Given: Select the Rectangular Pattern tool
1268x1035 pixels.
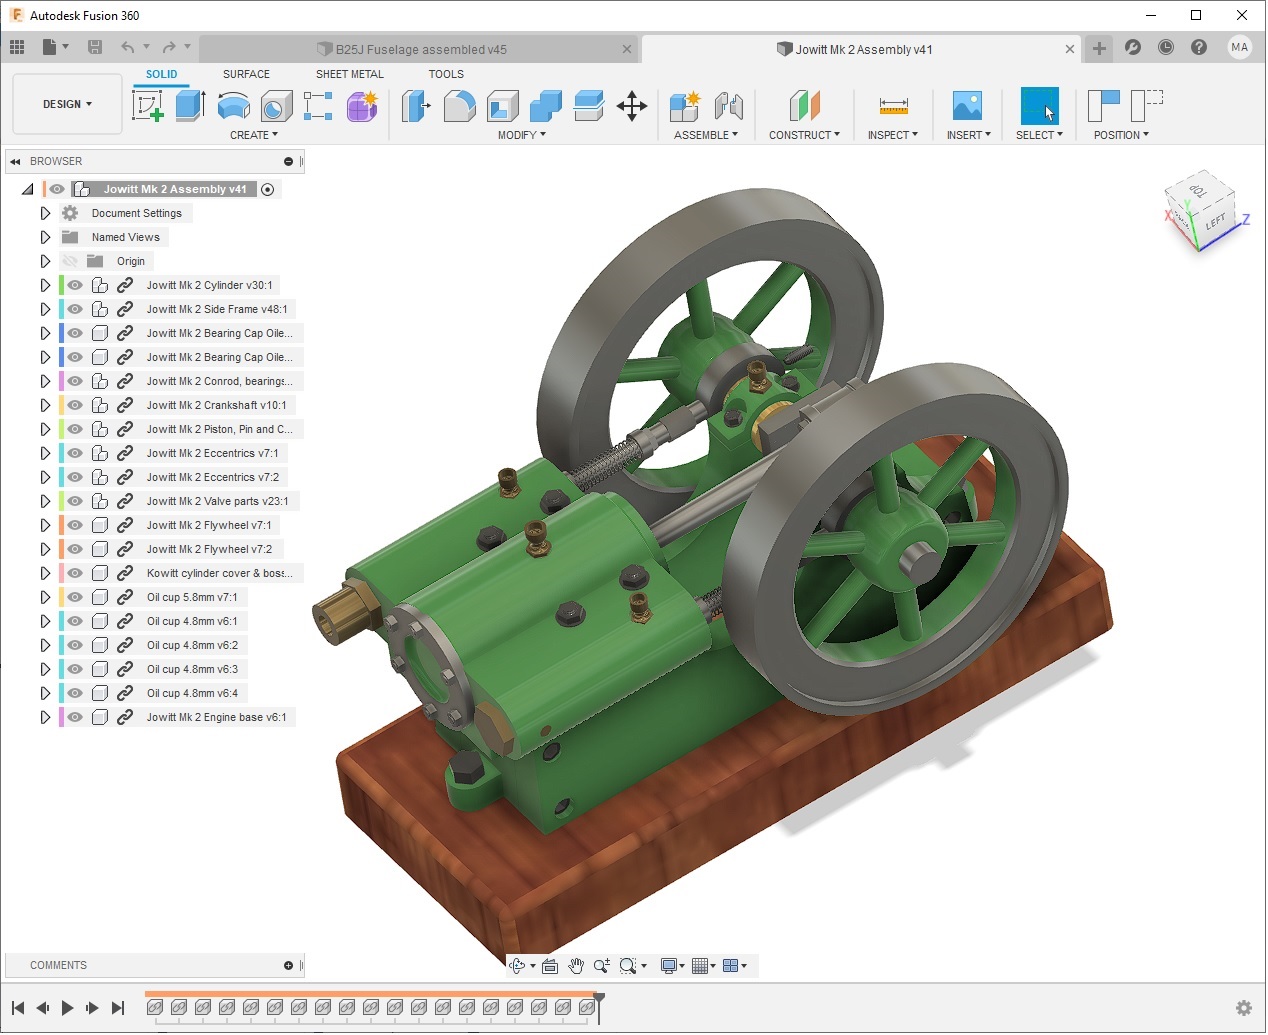Looking at the screenshot, I should click(318, 105).
